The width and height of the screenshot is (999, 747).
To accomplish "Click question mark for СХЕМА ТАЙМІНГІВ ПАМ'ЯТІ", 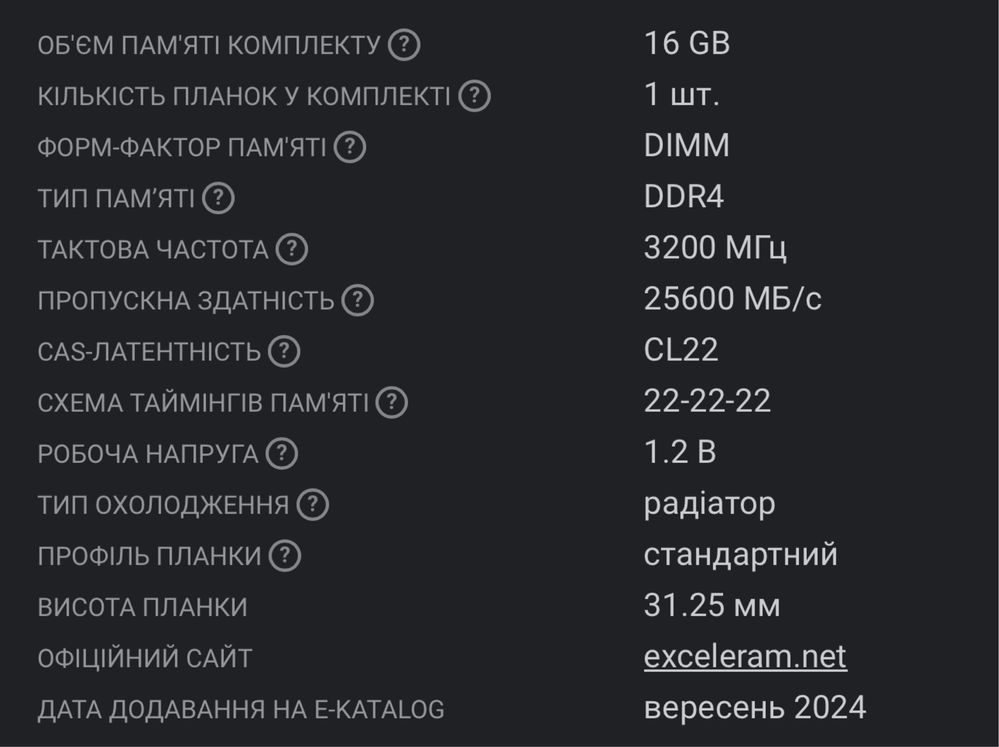I will point(391,403).
